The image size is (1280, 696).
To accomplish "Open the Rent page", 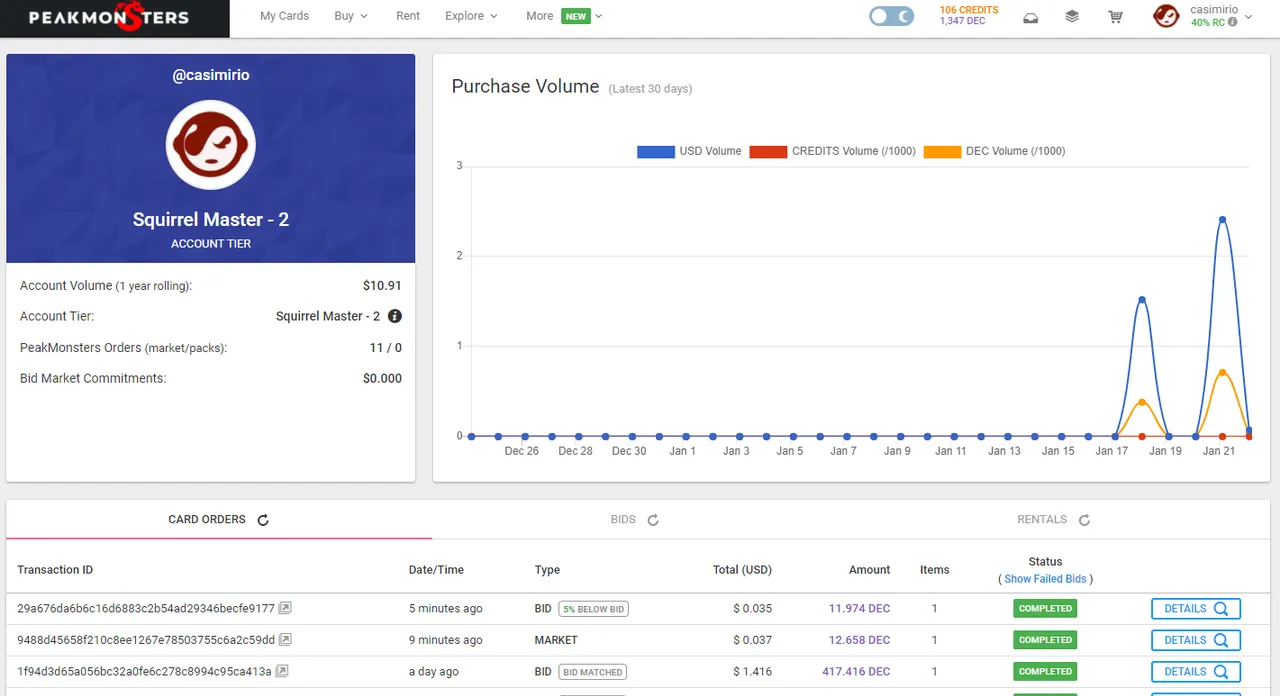I will coord(408,16).
